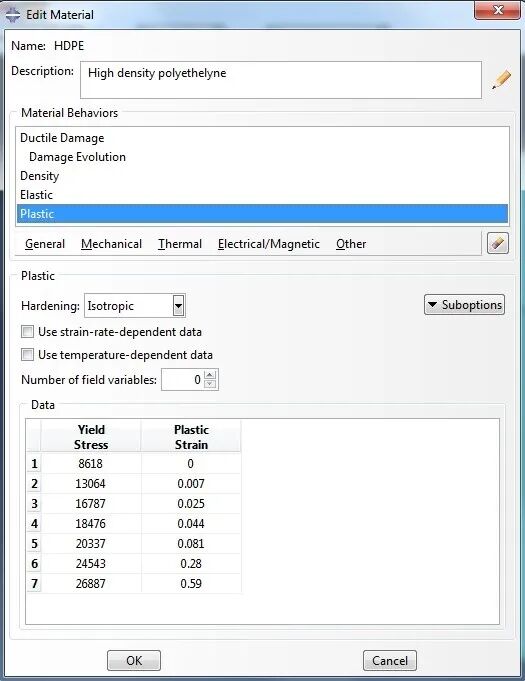Expand the Suboptions menu
The image size is (525, 681).
464,304
